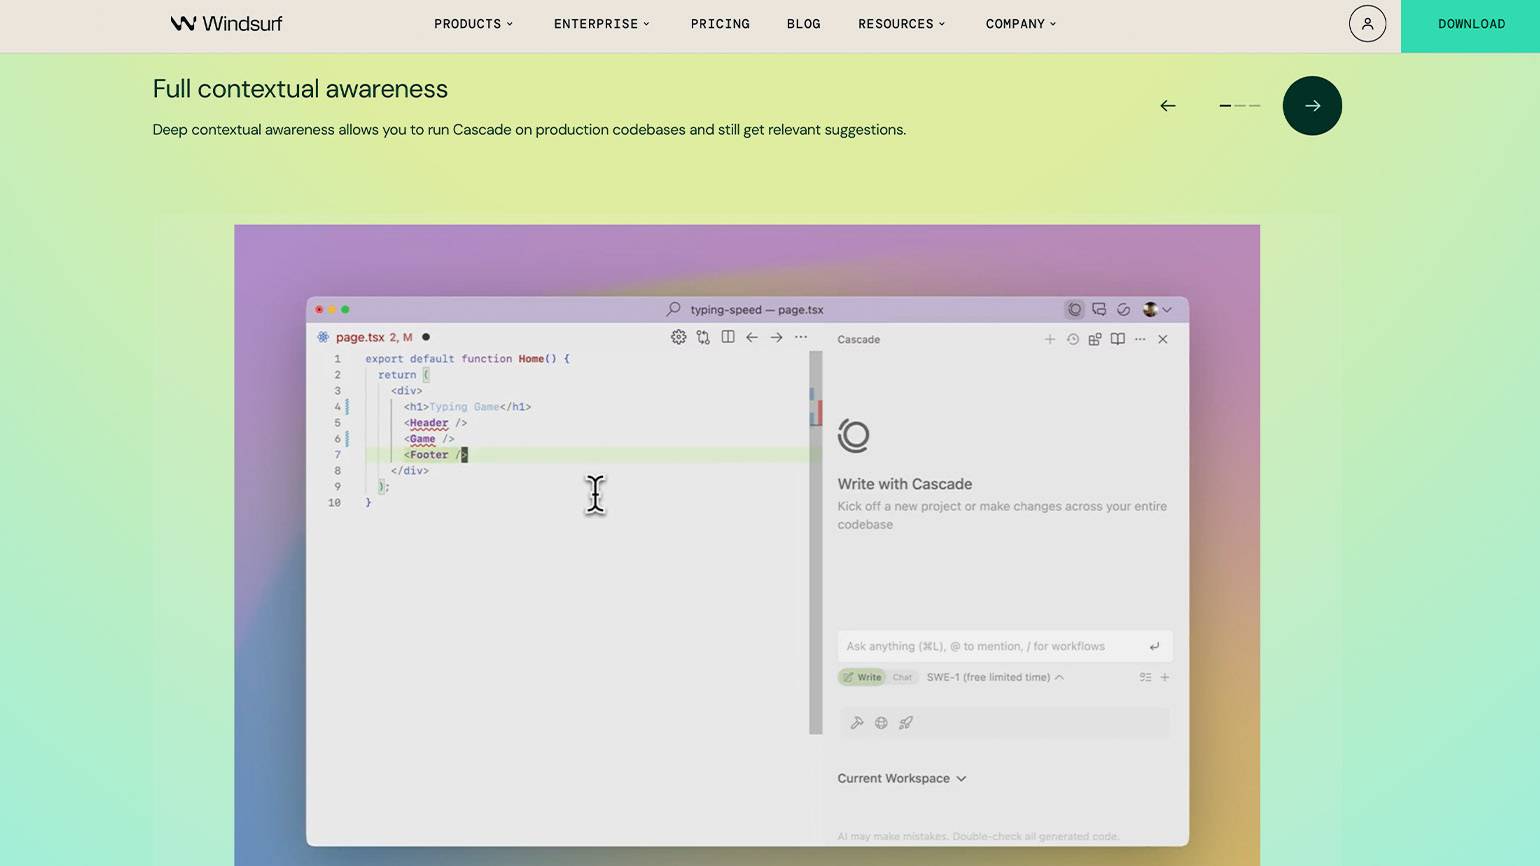This screenshot has width=1540, height=866.
Task: Submit the prompt with the return arrow icon
Action: pyautogui.click(x=1155, y=647)
